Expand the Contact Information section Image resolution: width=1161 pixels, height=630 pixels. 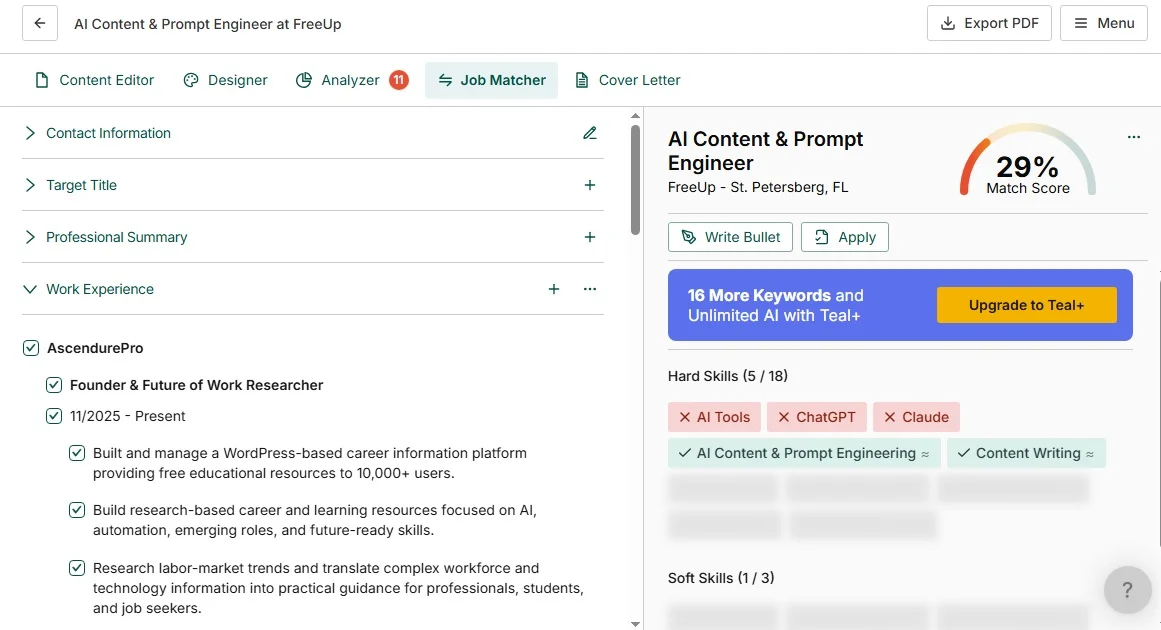(x=30, y=133)
